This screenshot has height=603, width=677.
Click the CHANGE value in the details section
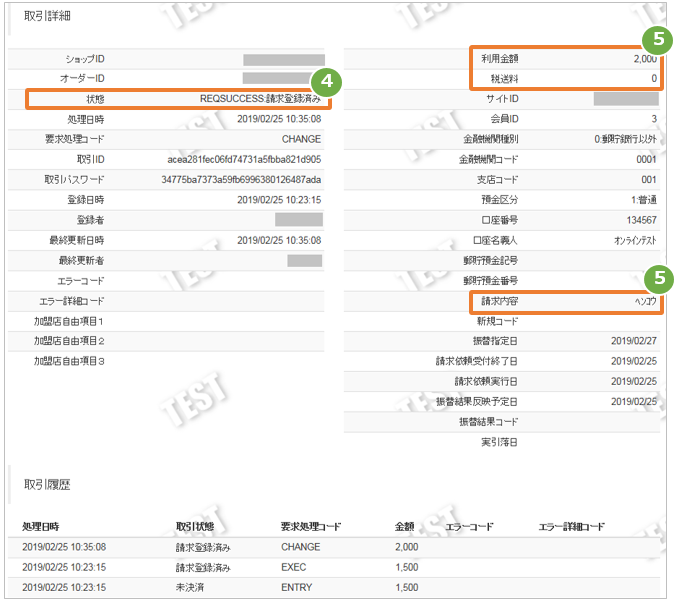pos(301,139)
